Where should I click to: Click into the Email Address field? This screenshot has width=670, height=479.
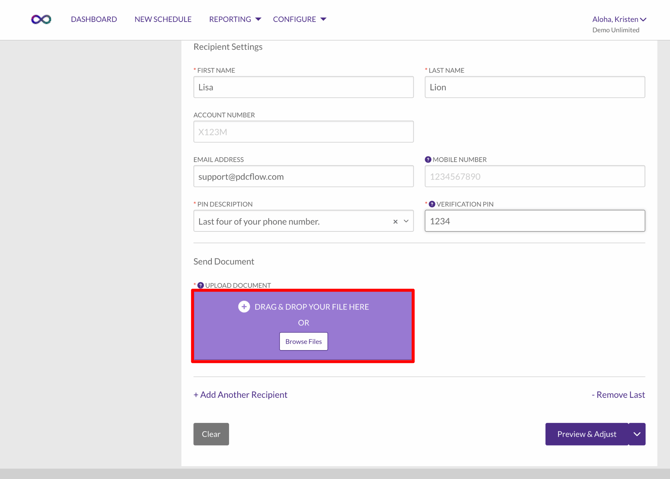point(303,177)
